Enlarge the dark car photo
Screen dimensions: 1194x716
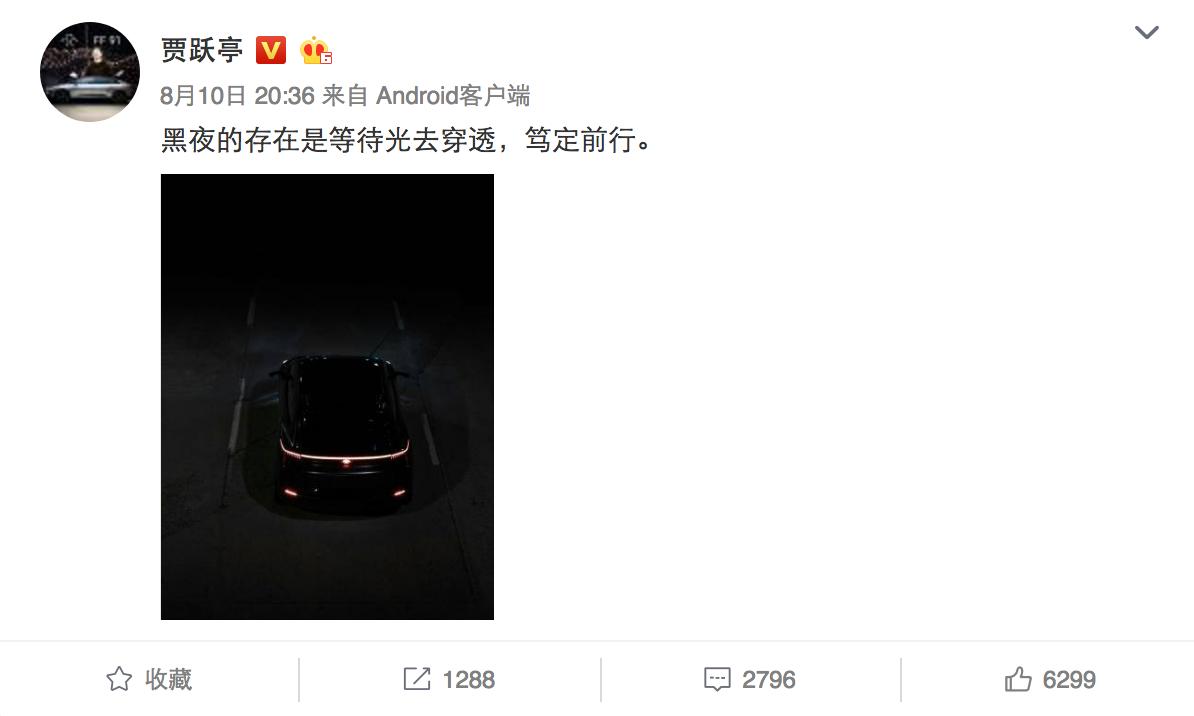coord(327,397)
